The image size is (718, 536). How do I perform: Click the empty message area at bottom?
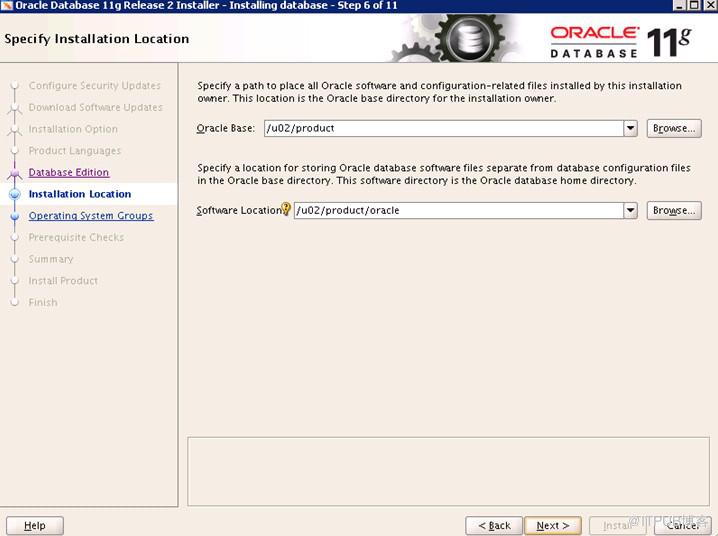[x=448, y=471]
